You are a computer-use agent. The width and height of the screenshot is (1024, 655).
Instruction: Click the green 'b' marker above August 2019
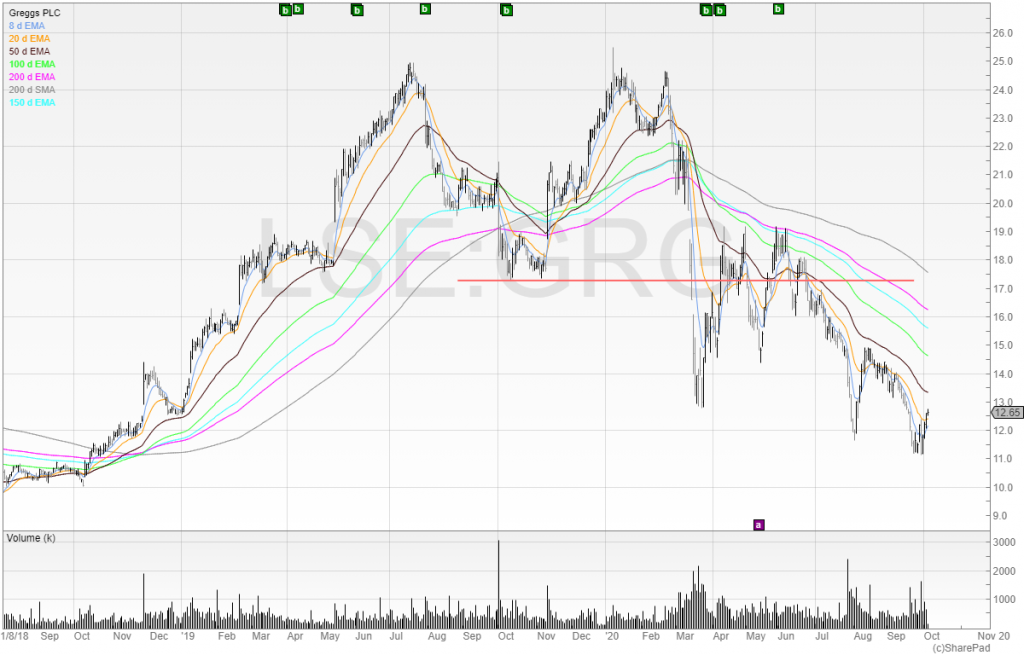[425, 9]
